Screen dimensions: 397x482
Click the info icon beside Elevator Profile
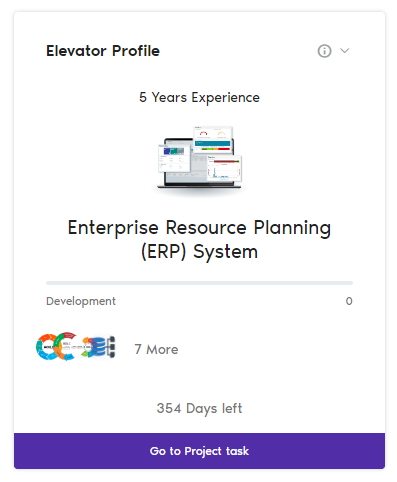324,51
